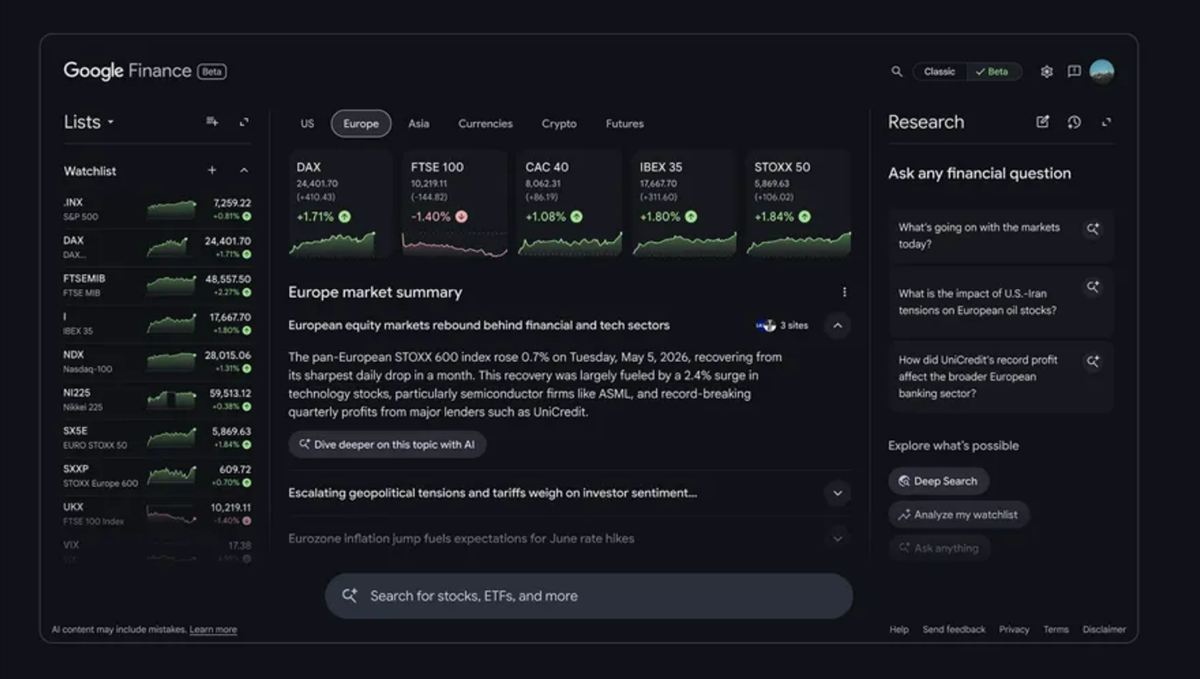Click Analyze my watchlist button

click(958, 515)
